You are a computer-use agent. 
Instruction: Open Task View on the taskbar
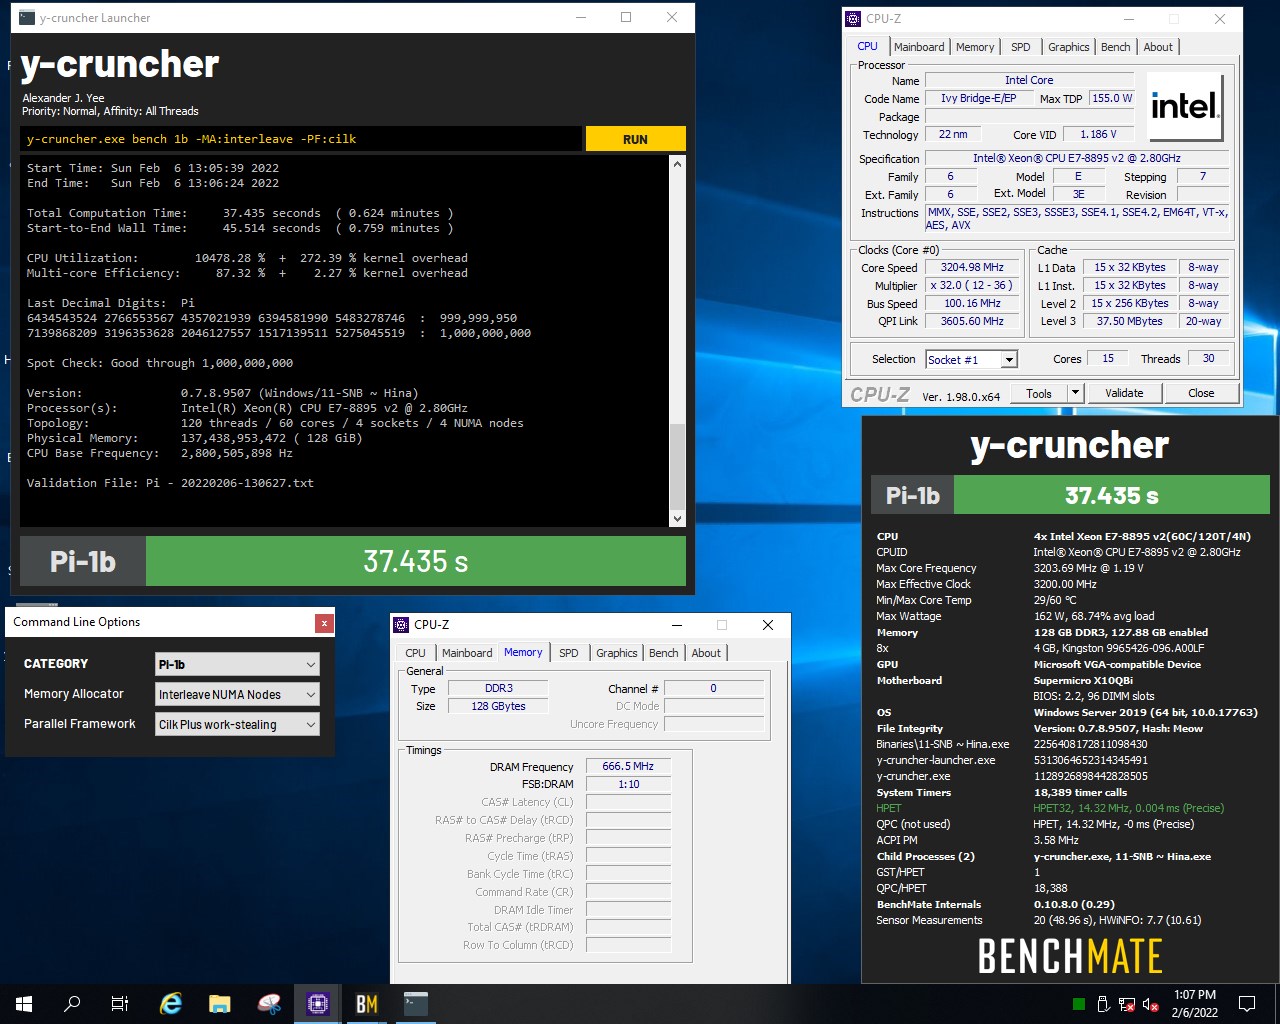(x=120, y=1004)
